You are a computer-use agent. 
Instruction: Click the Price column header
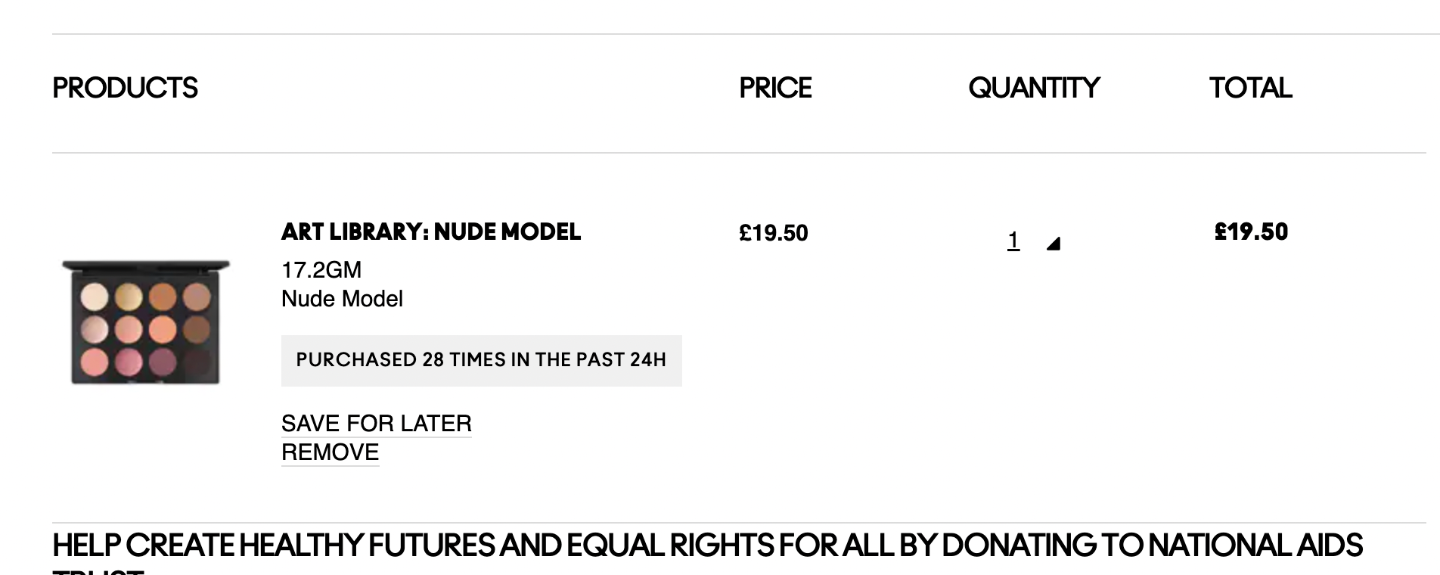[775, 88]
